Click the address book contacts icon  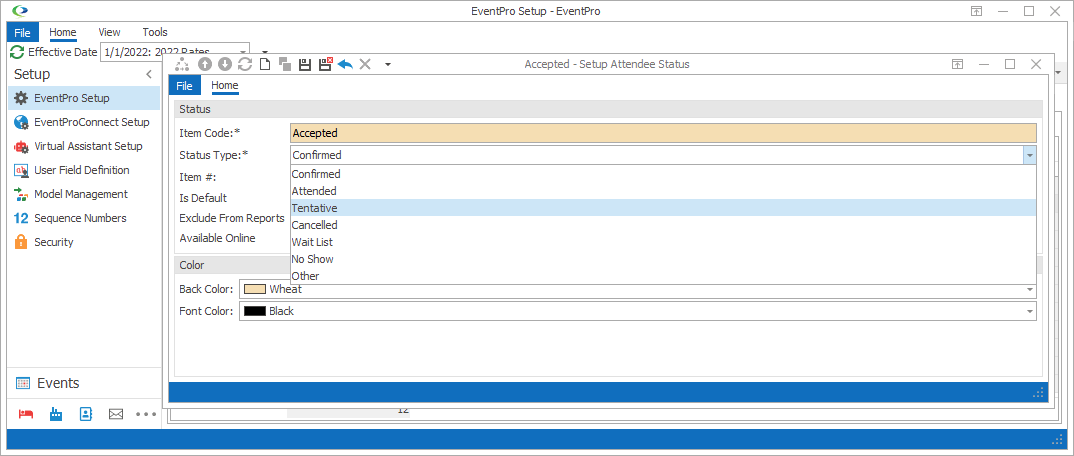[x=86, y=414]
